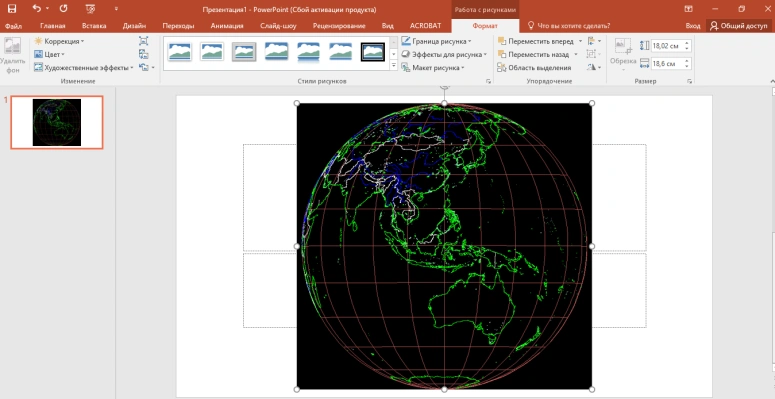Open Художественные эффекты dropdown
Viewport: 775px width, 399px height.
[84, 68]
